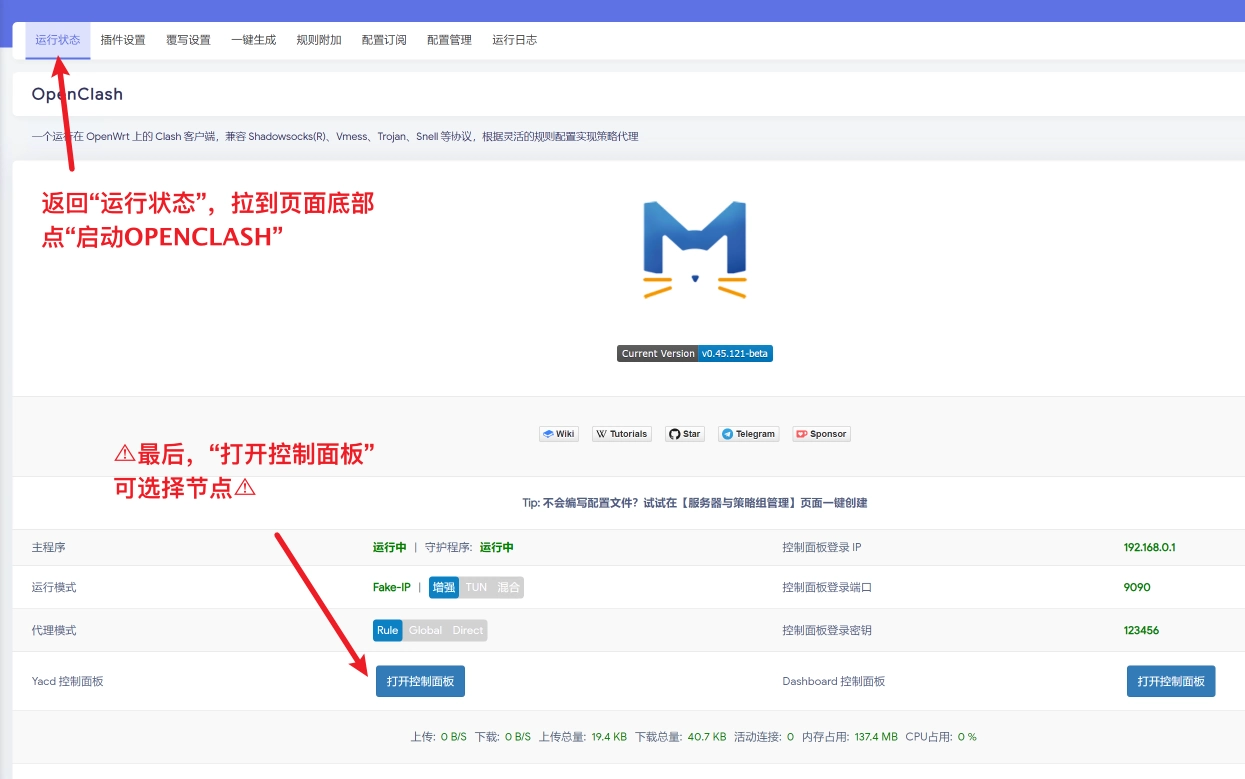This screenshot has width=1245, height=779.
Task: Open the Yacd 打开控制面板 button
Action: 420,682
